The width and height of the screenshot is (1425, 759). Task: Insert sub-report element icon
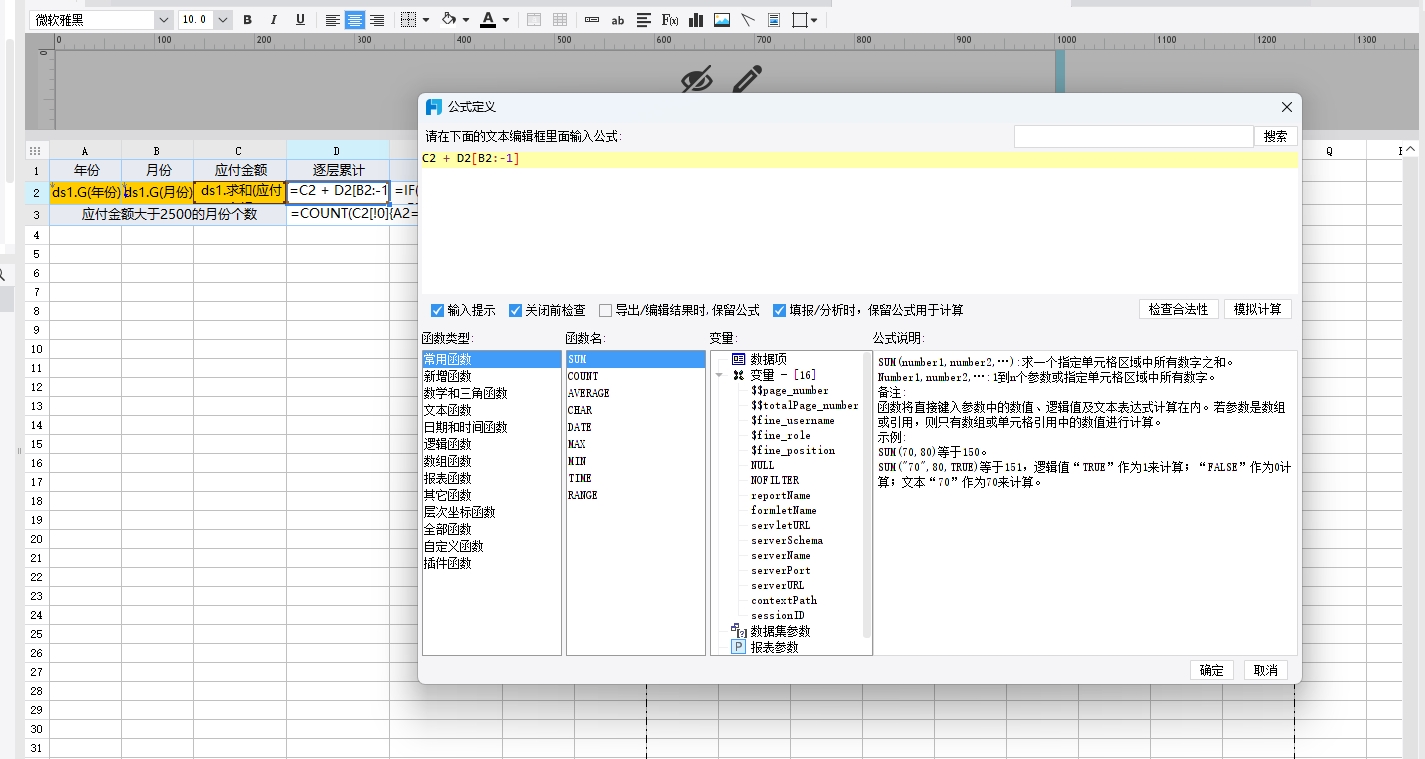coord(774,20)
